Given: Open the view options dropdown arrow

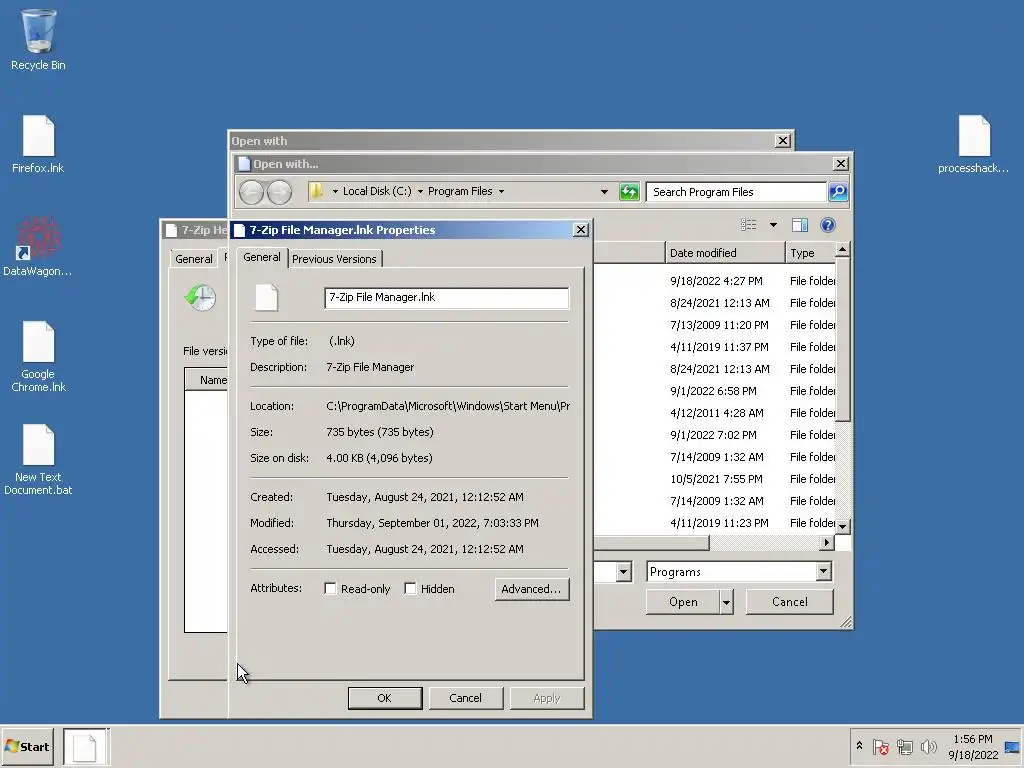Looking at the screenshot, I should (x=773, y=225).
